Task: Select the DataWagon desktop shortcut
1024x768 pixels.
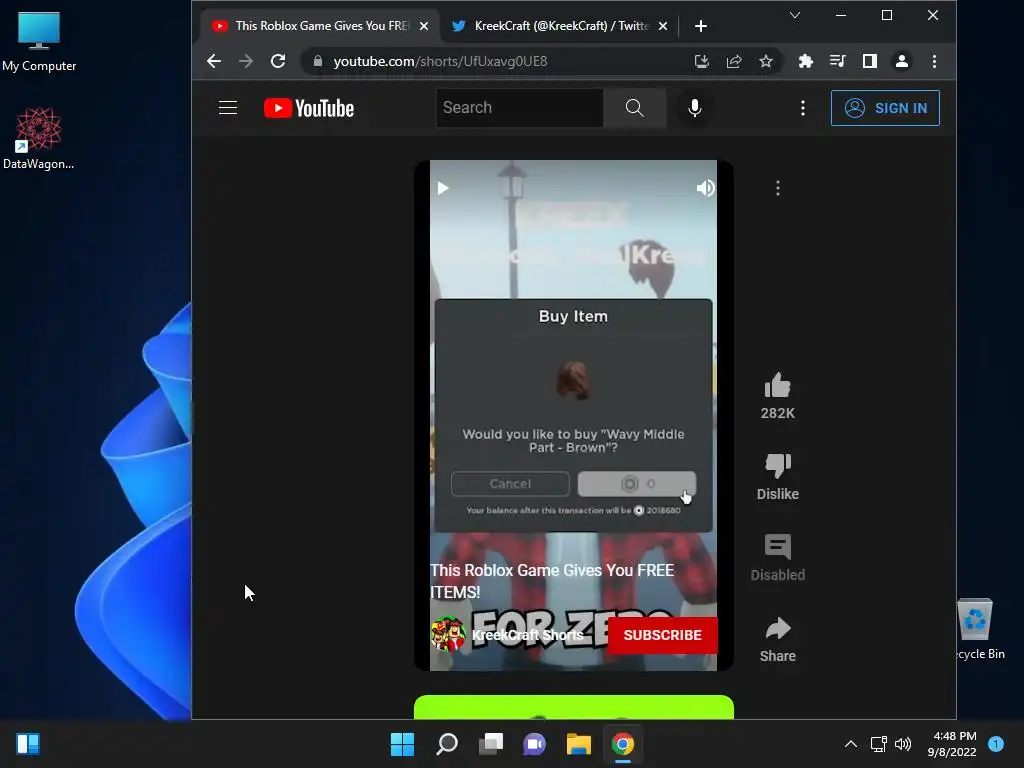Action: tap(39, 138)
